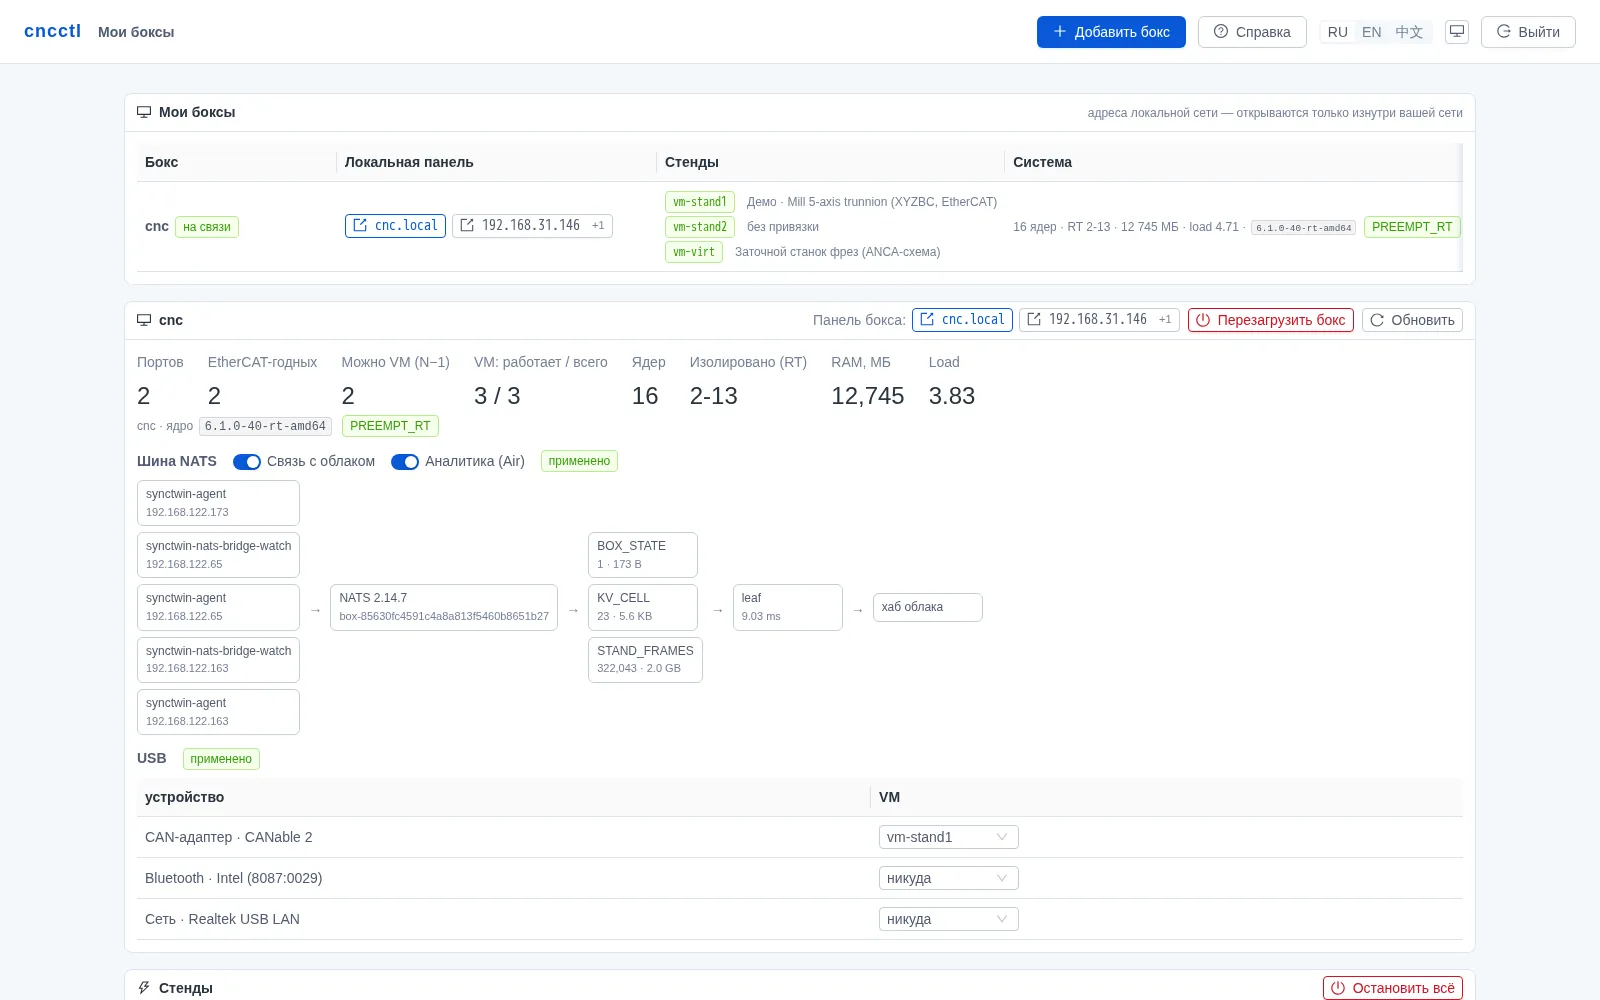Image resolution: width=1600 pixels, height=1000 pixels.
Task: Switch language to 中文
Action: 1409,32
